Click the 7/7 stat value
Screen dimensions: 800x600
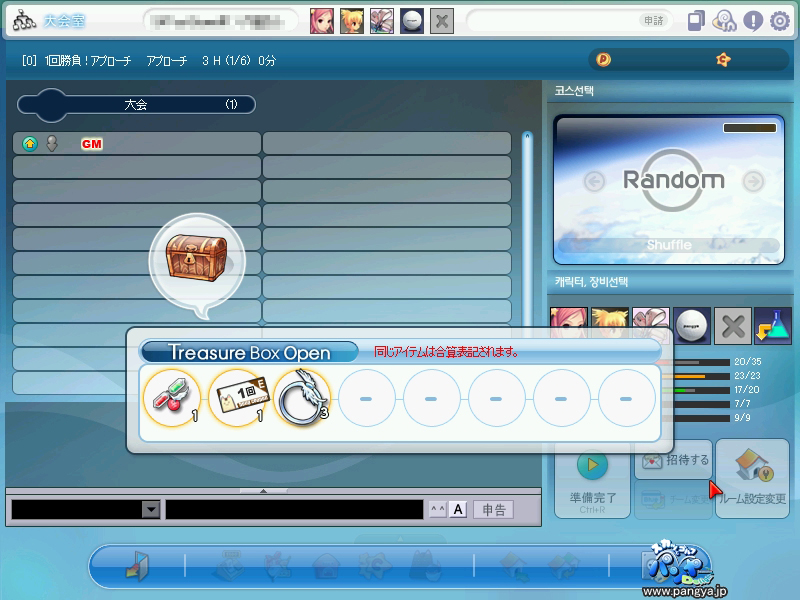(742, 404)
